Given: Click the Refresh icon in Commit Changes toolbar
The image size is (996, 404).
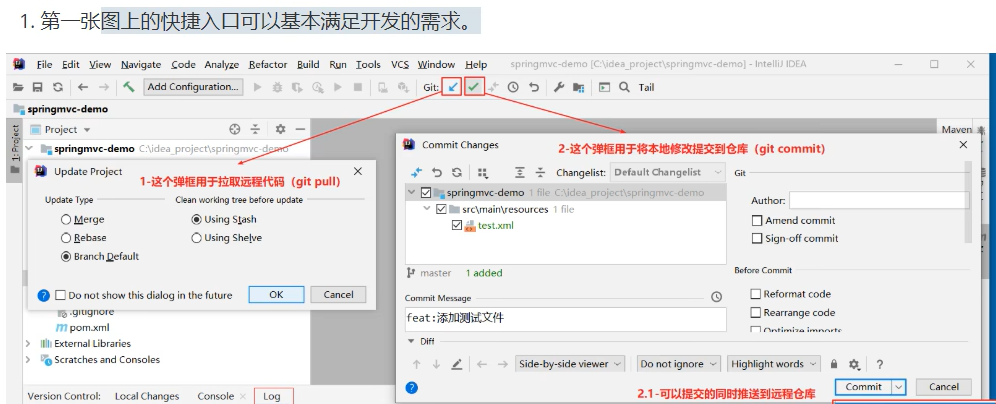Looking at the screenshot, I should (x=457, y=172).
